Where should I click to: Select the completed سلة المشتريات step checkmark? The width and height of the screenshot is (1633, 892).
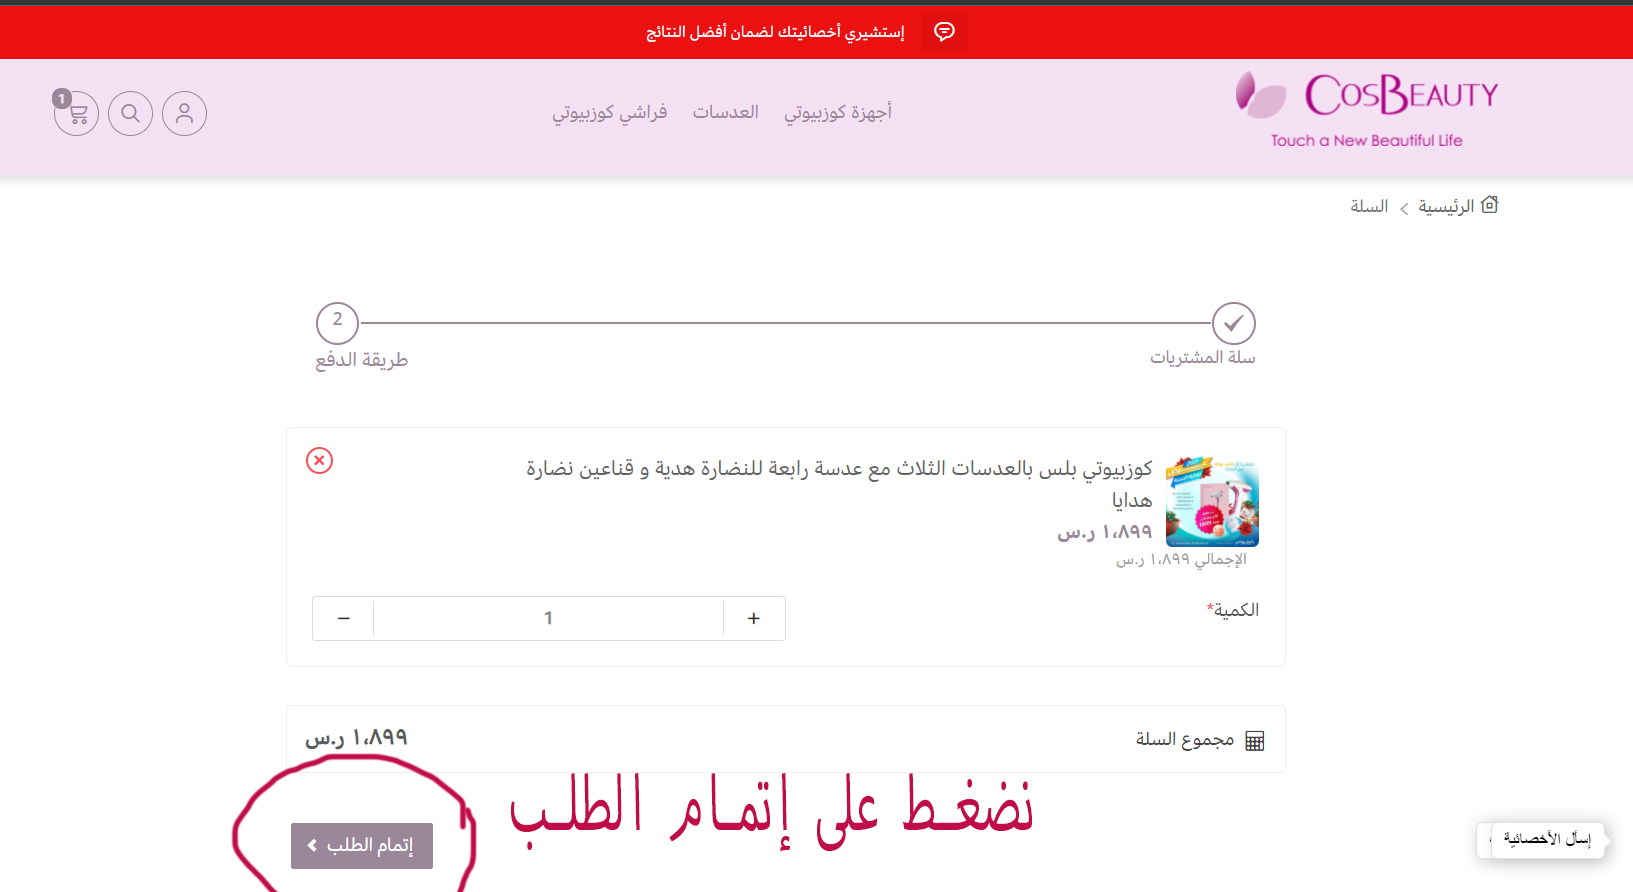pos(1233,323)
